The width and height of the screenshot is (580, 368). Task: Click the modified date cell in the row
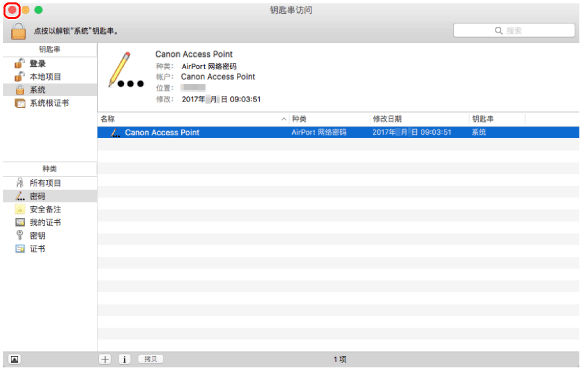pos(412,132)
